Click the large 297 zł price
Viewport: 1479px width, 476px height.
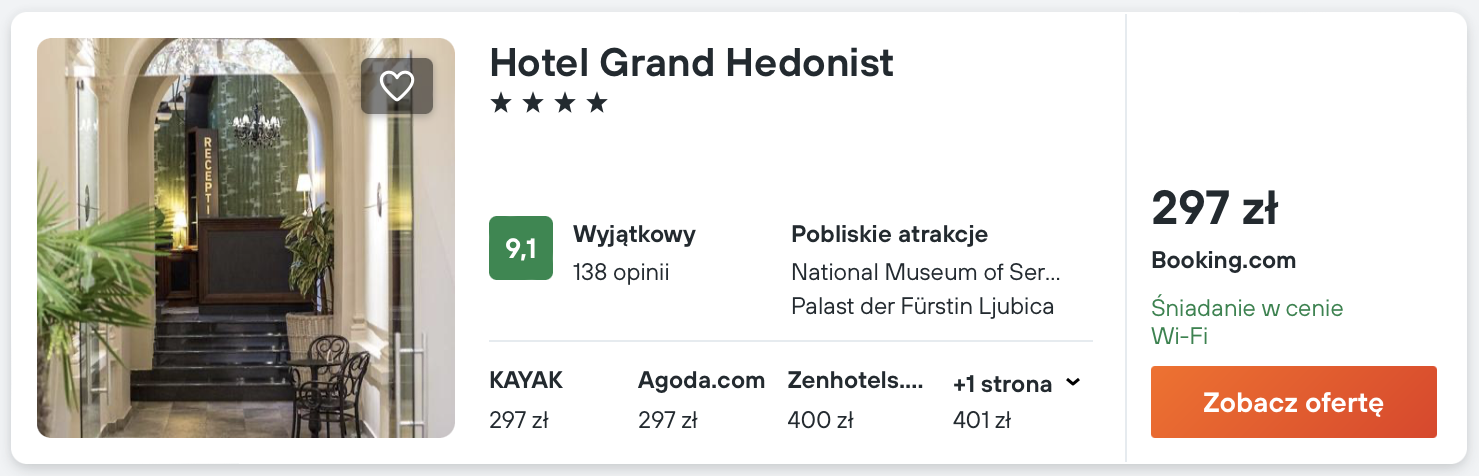click(1214, 209)
